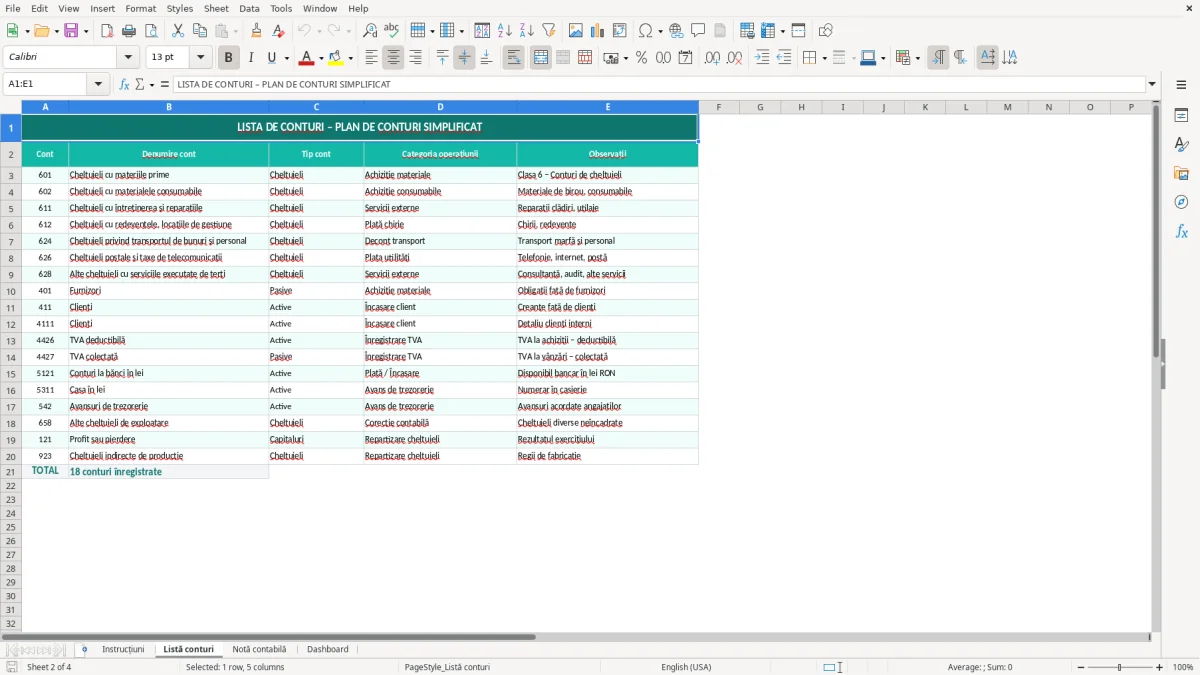Open Background Color dropdown arrow
Screen dimensions: 1200x675
[x=350, y=58]
